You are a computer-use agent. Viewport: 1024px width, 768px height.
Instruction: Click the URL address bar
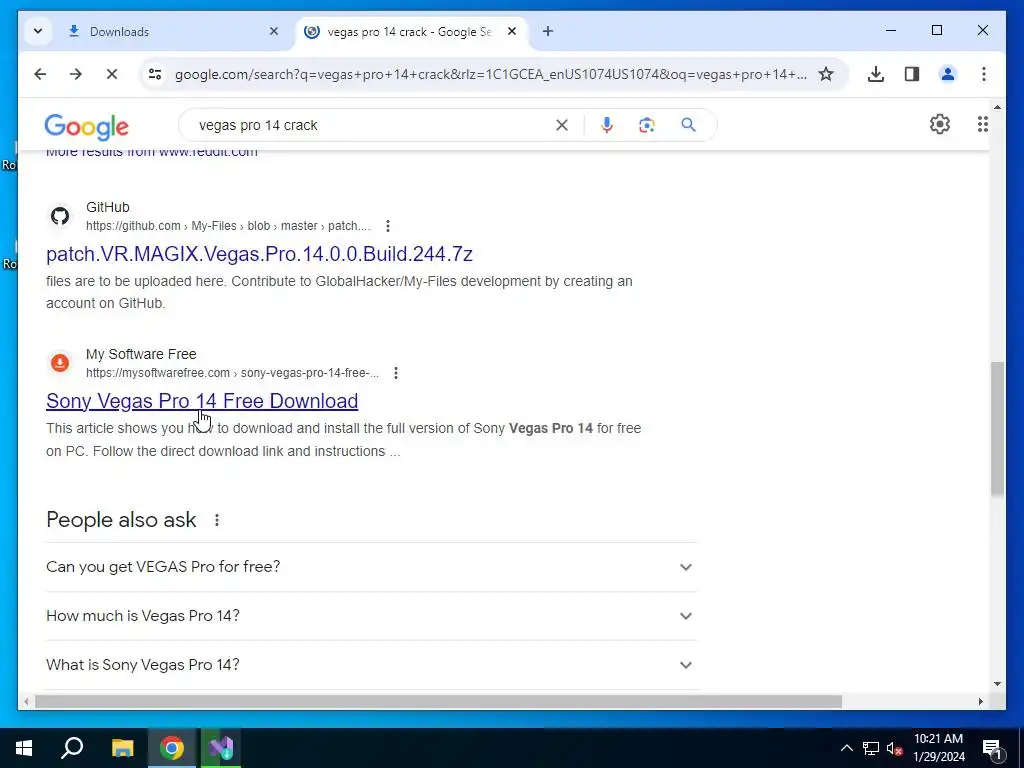coord(491,74)
